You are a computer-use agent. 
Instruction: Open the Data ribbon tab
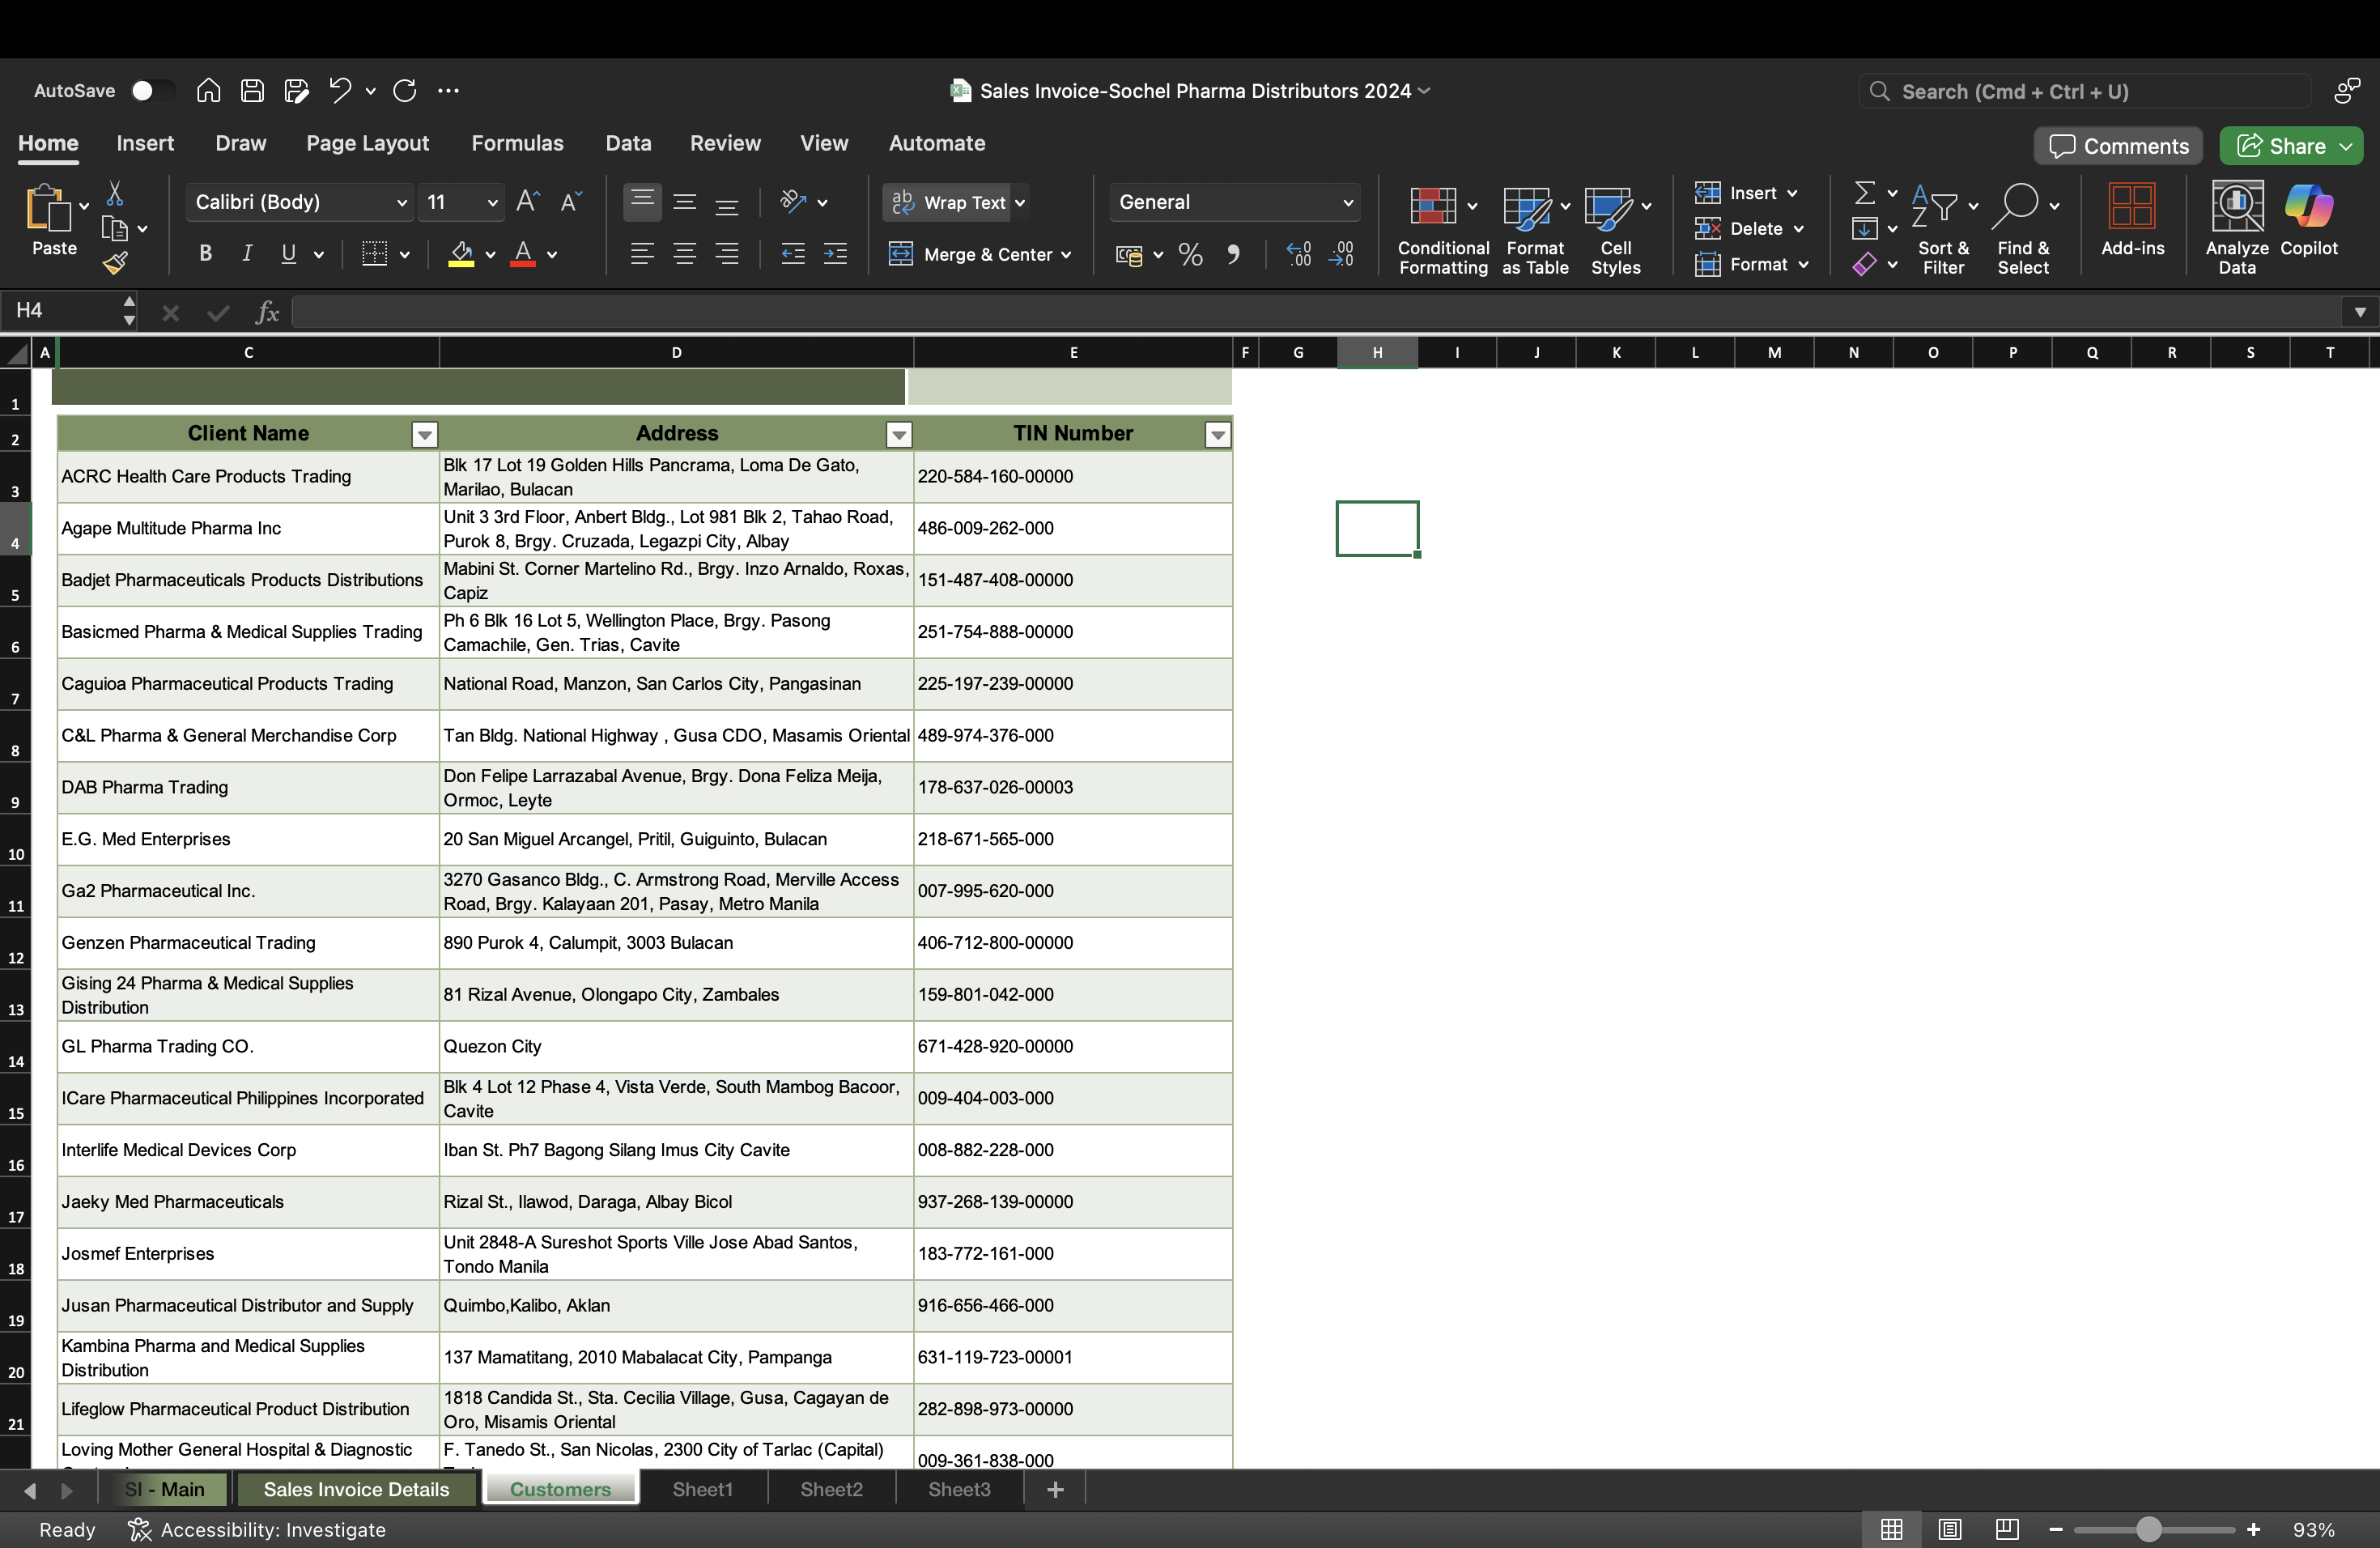[628, 143]
